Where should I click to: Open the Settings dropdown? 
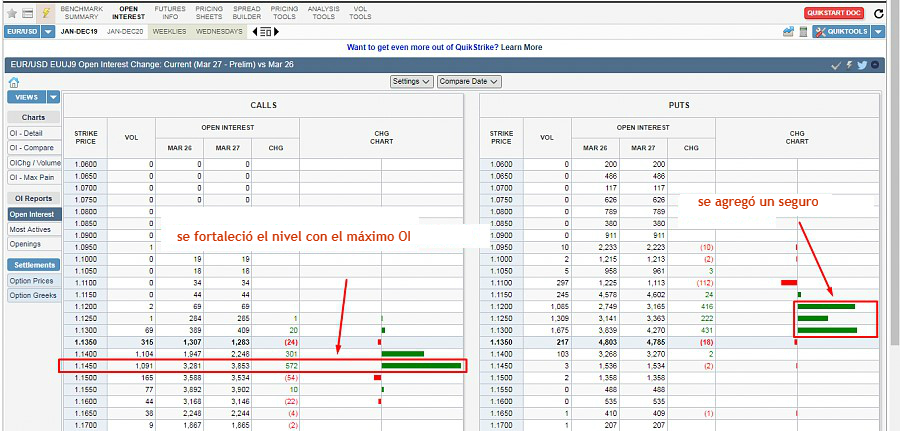pyautogui.click(x=411, y=81)
